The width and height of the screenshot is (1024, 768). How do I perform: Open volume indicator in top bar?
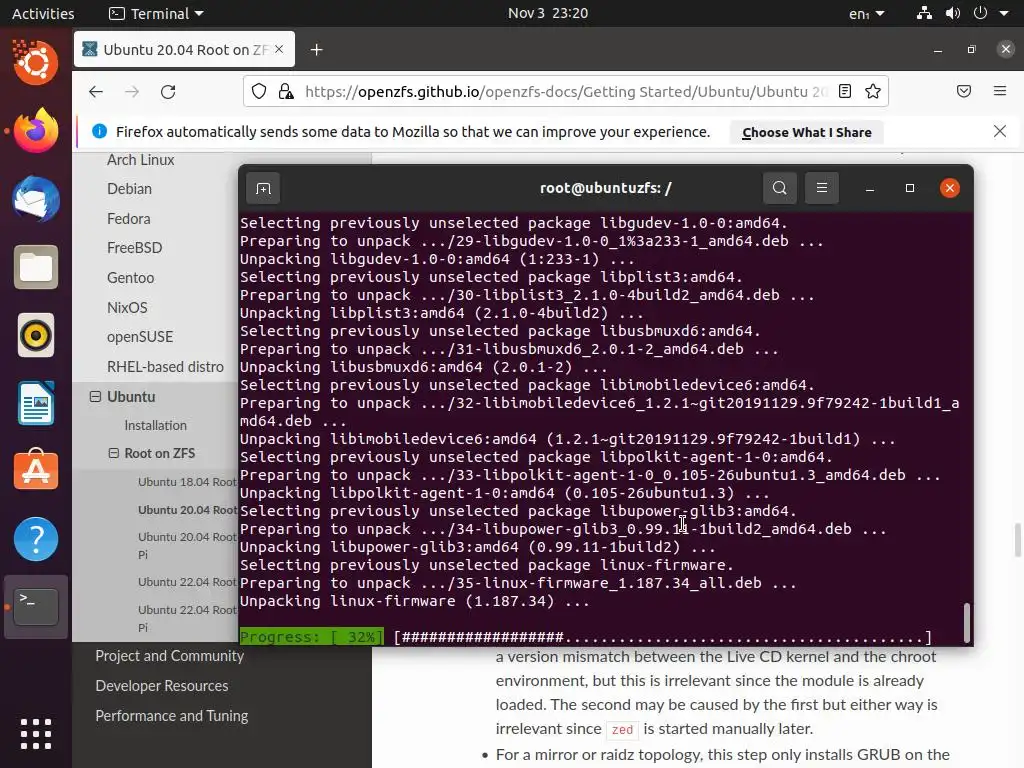click(x=953, y=13)
